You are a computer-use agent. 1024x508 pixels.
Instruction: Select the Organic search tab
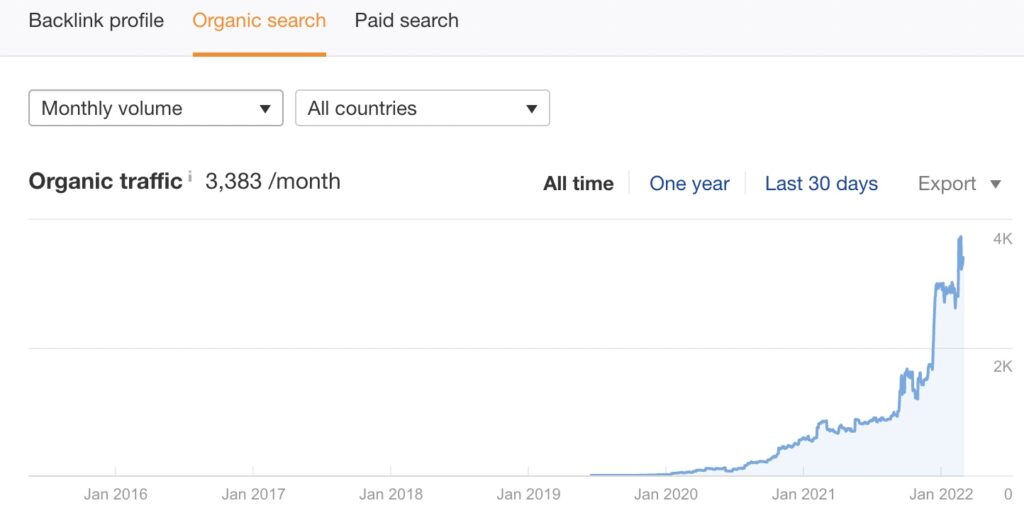coord(259,20)
